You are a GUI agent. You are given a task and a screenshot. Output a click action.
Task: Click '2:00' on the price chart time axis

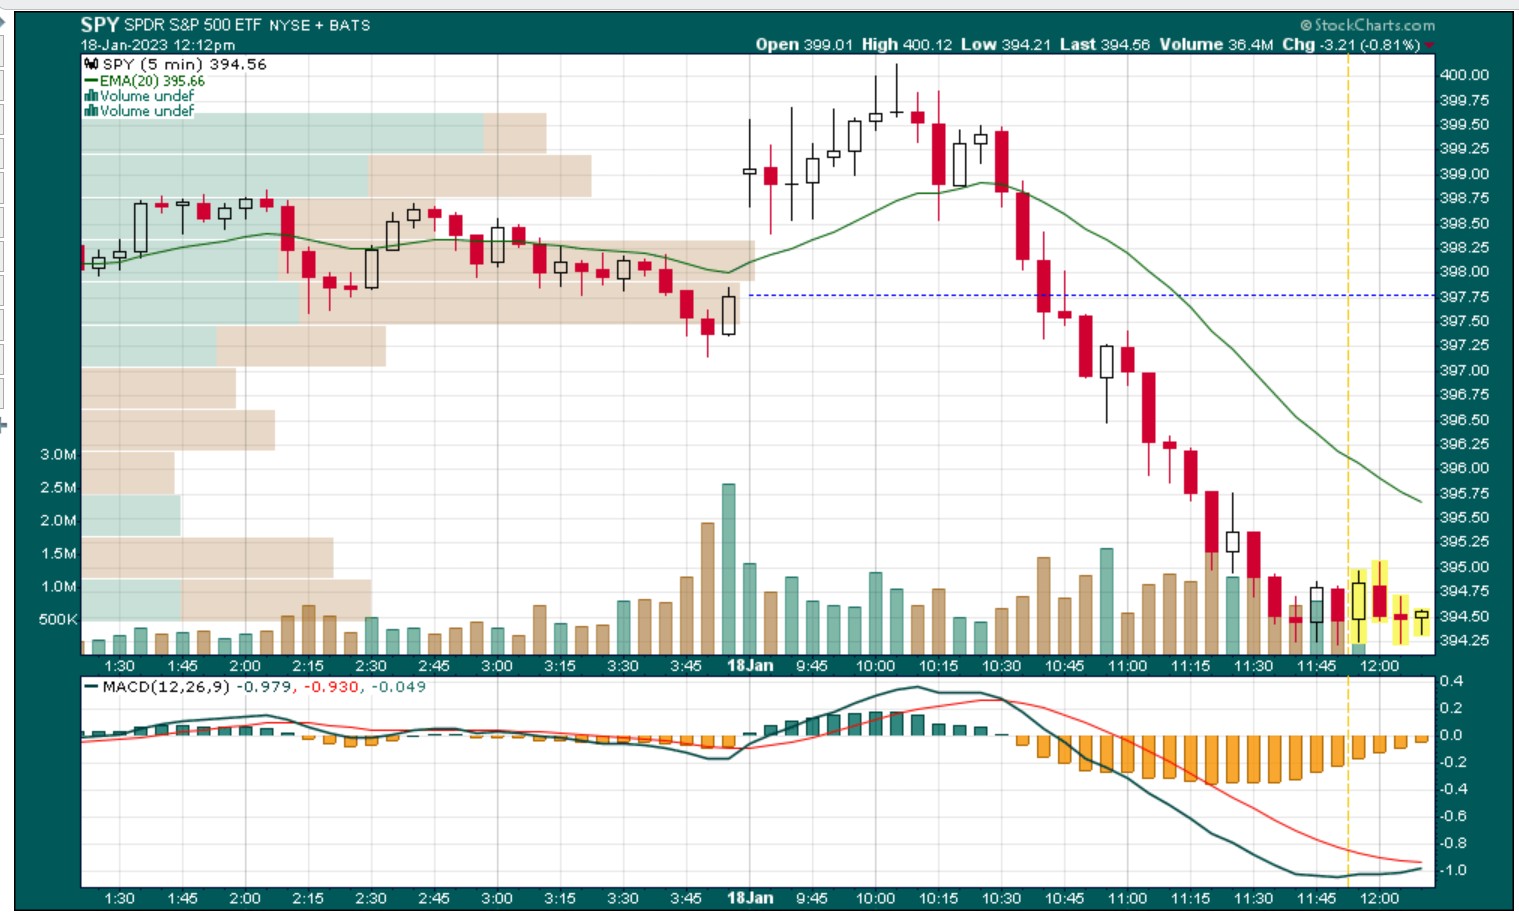(245, 666)
